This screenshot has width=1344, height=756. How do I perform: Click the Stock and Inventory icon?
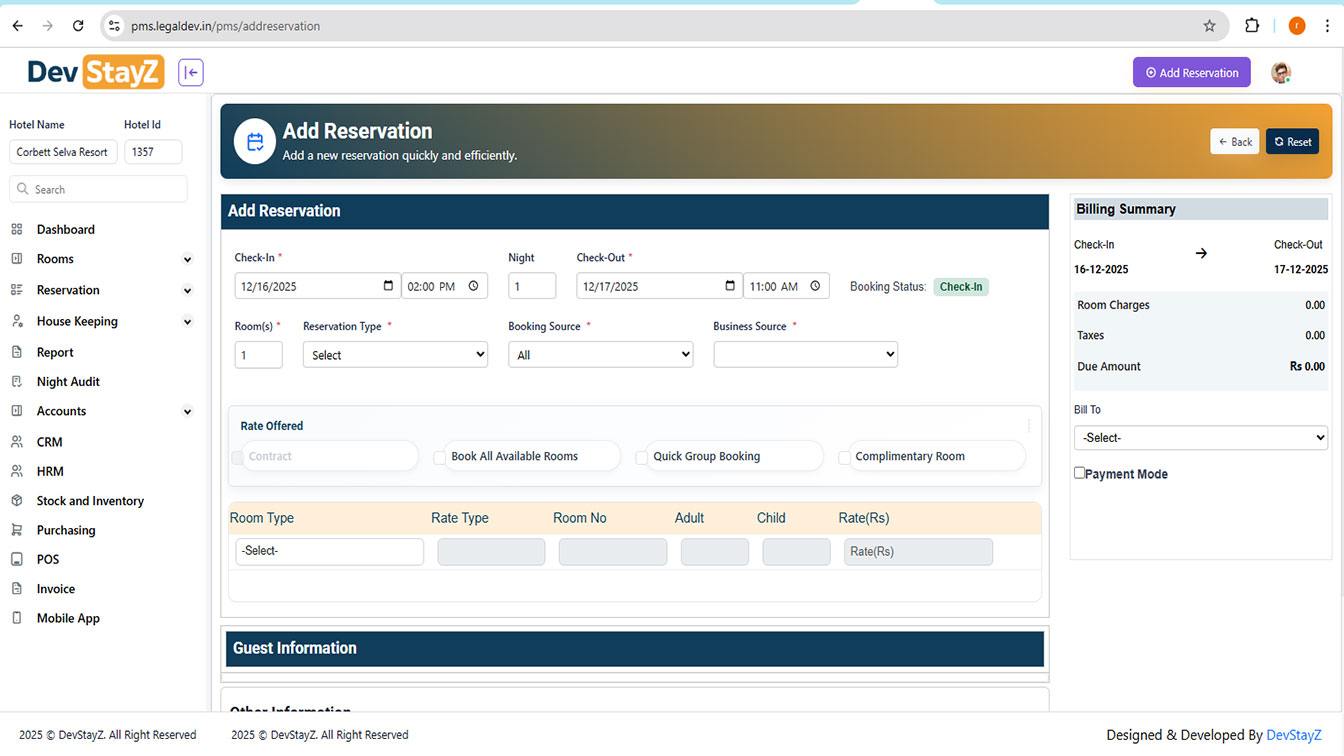pos(17,500)
